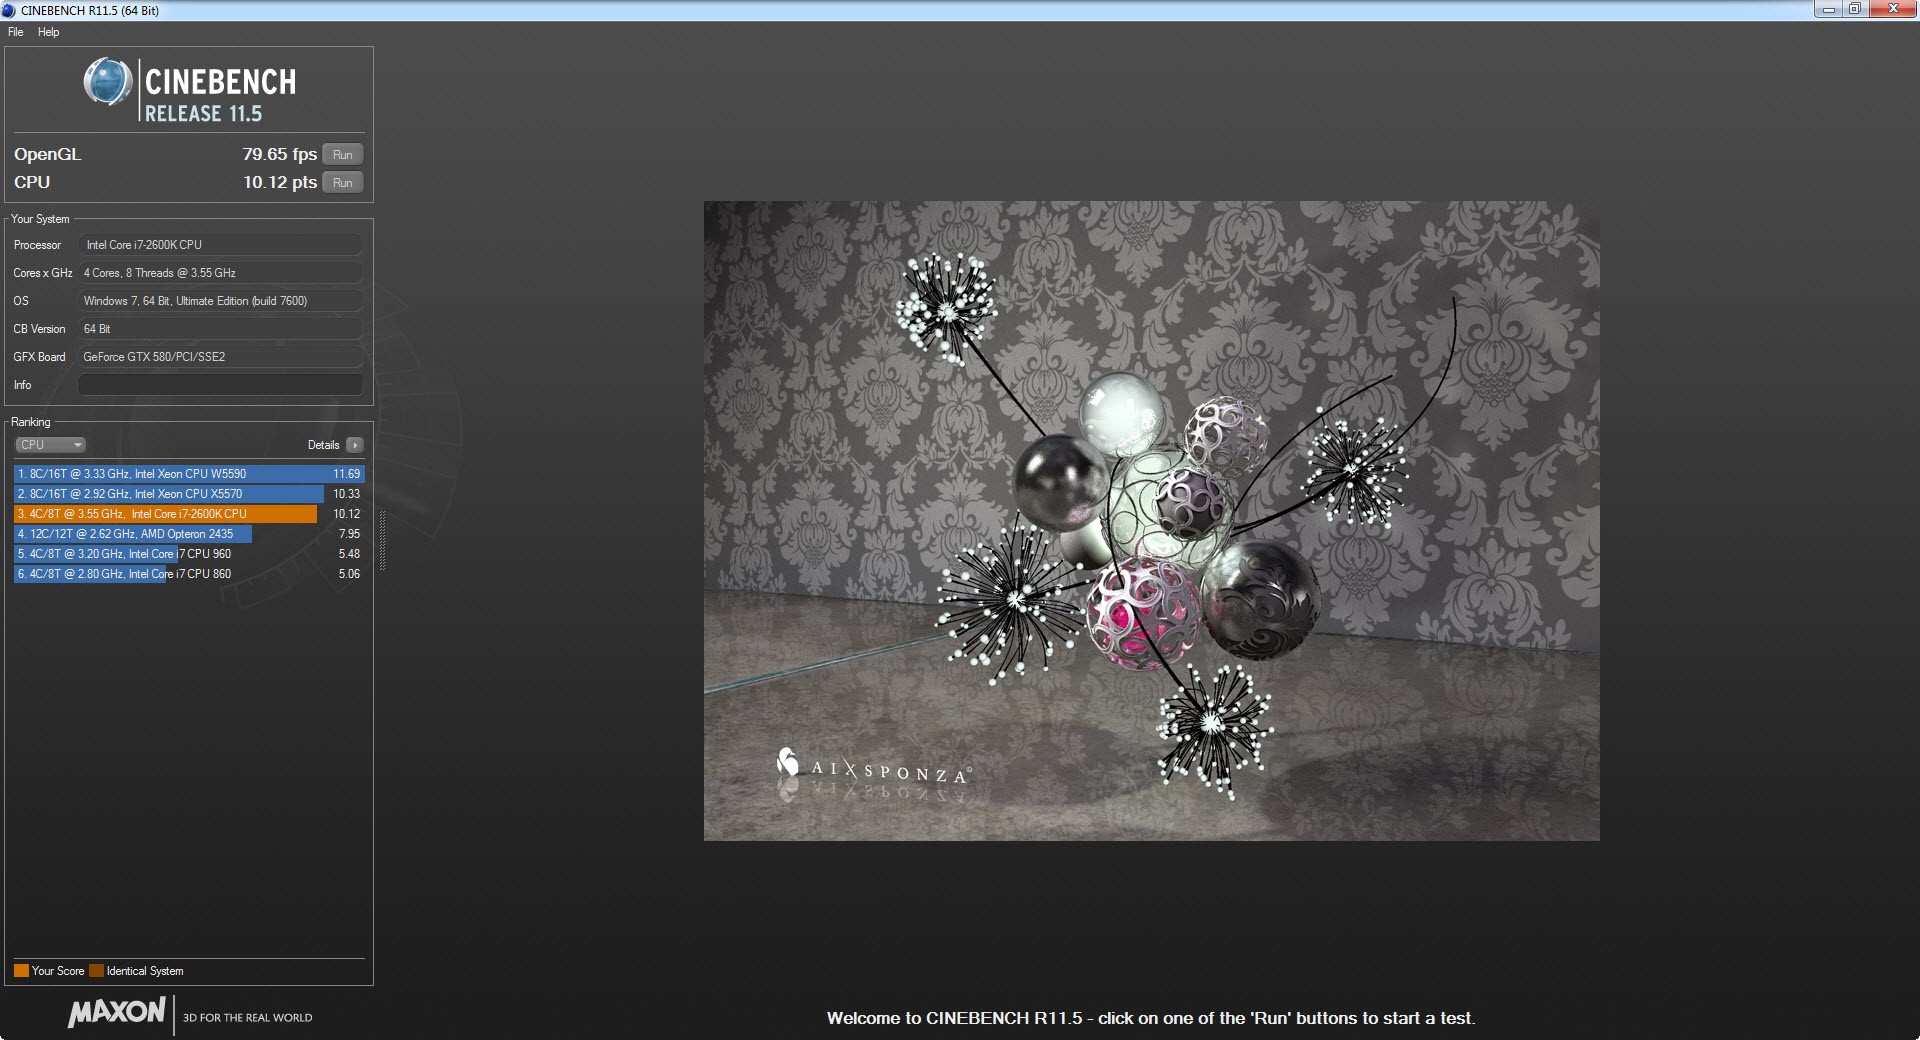Image resolution: width=1920 pixels, height=1040 pixels.
Task: Select the highlighted i7-2600K ranking row
Action: tap(189, 514)
